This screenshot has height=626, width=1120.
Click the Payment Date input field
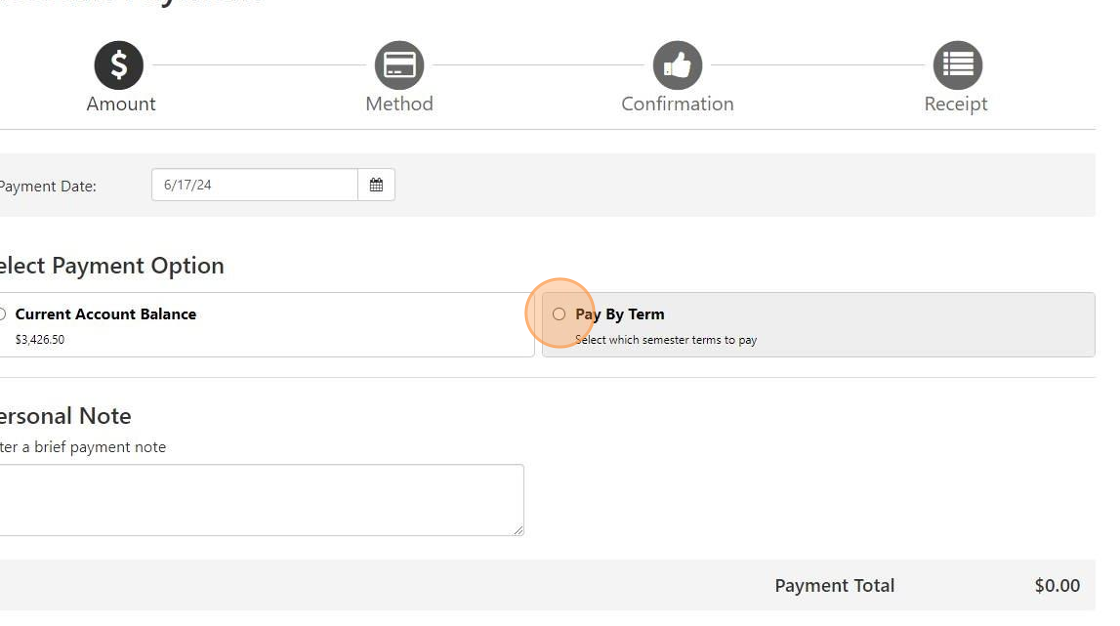pos(254,185)
